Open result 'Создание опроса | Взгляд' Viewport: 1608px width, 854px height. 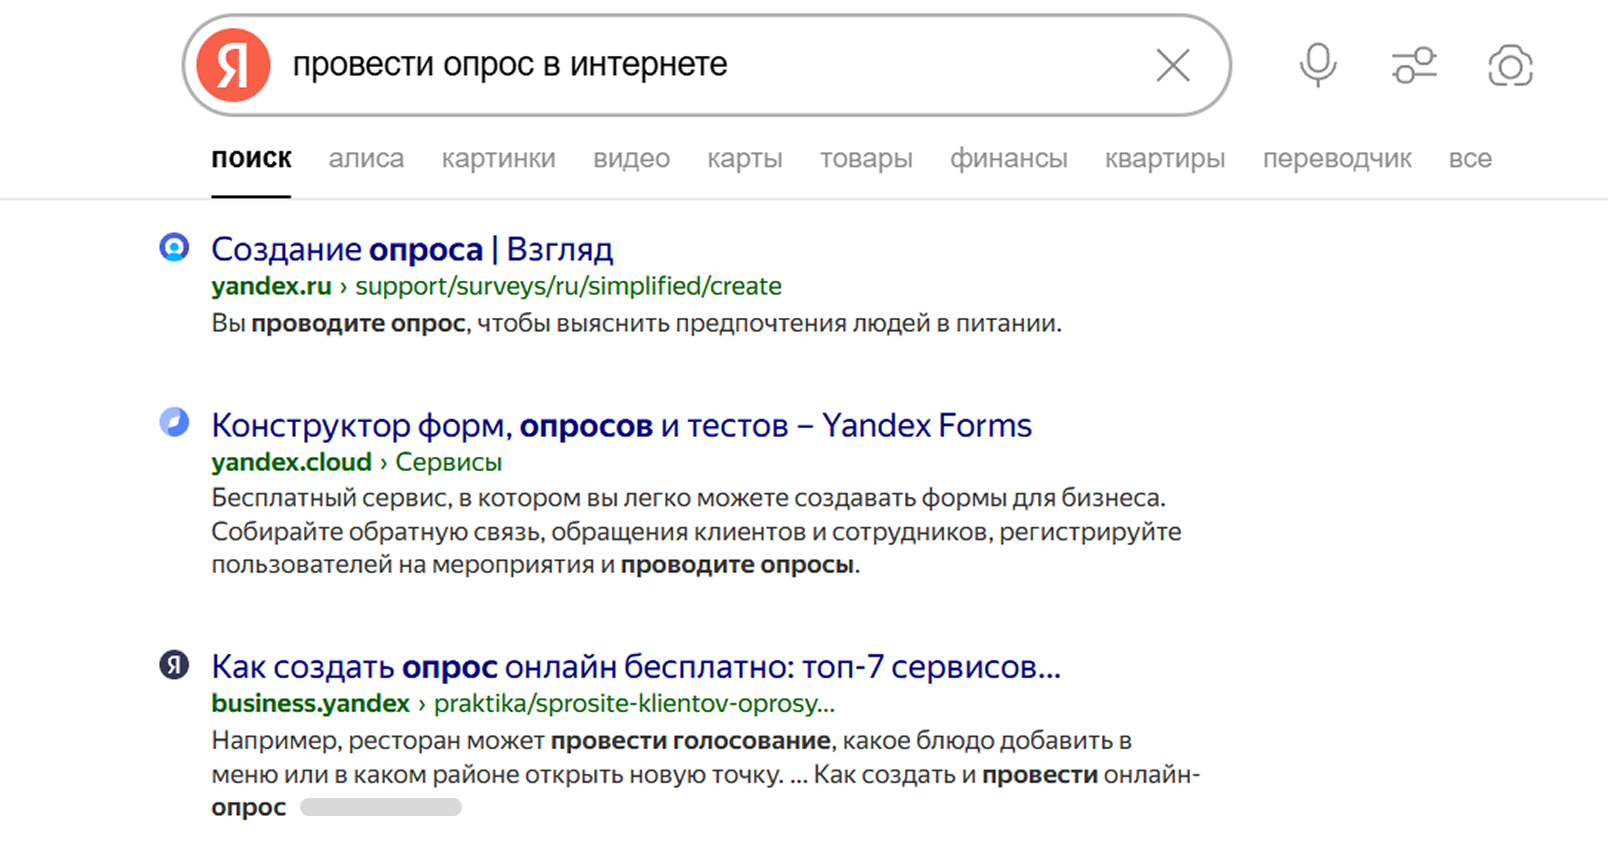[x=412, y=249]
